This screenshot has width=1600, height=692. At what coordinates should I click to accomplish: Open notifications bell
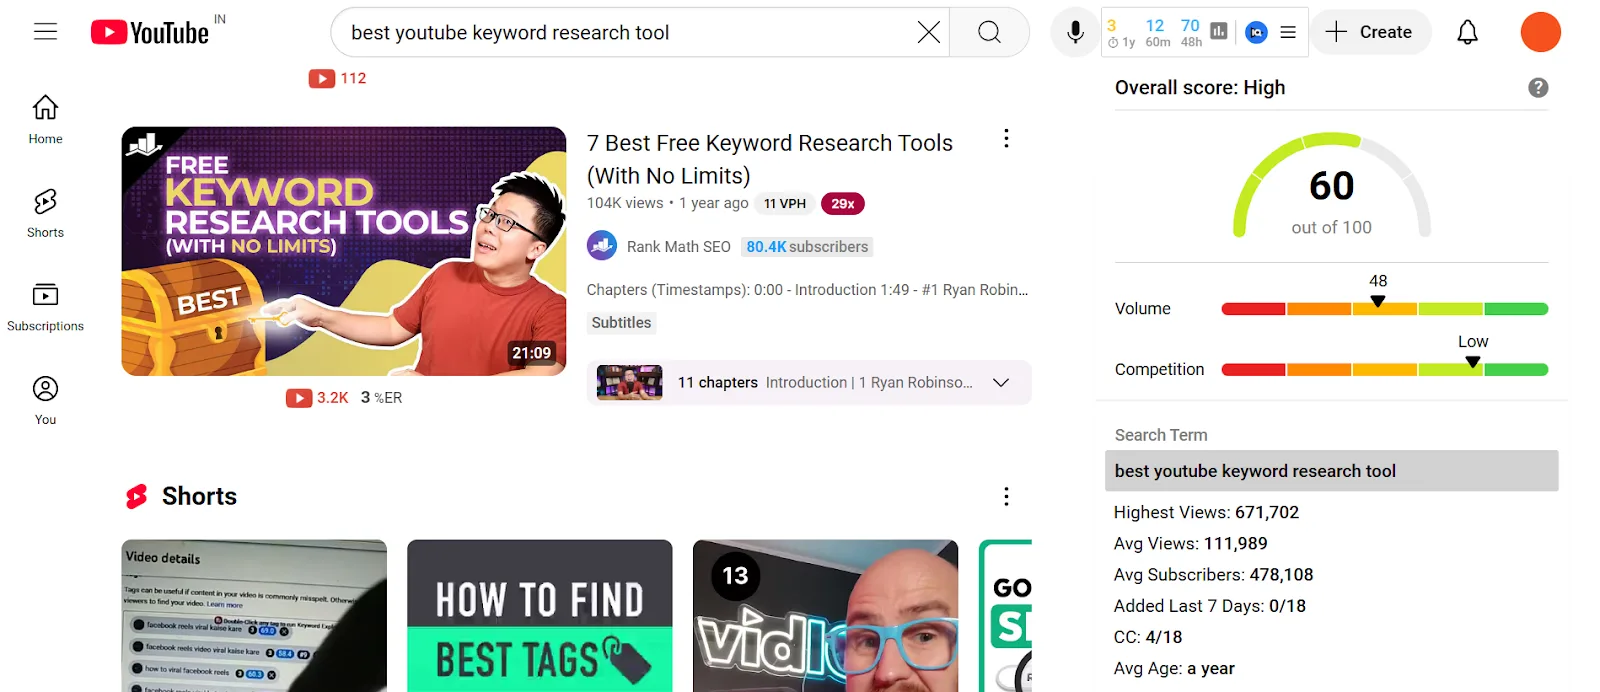1467,32
